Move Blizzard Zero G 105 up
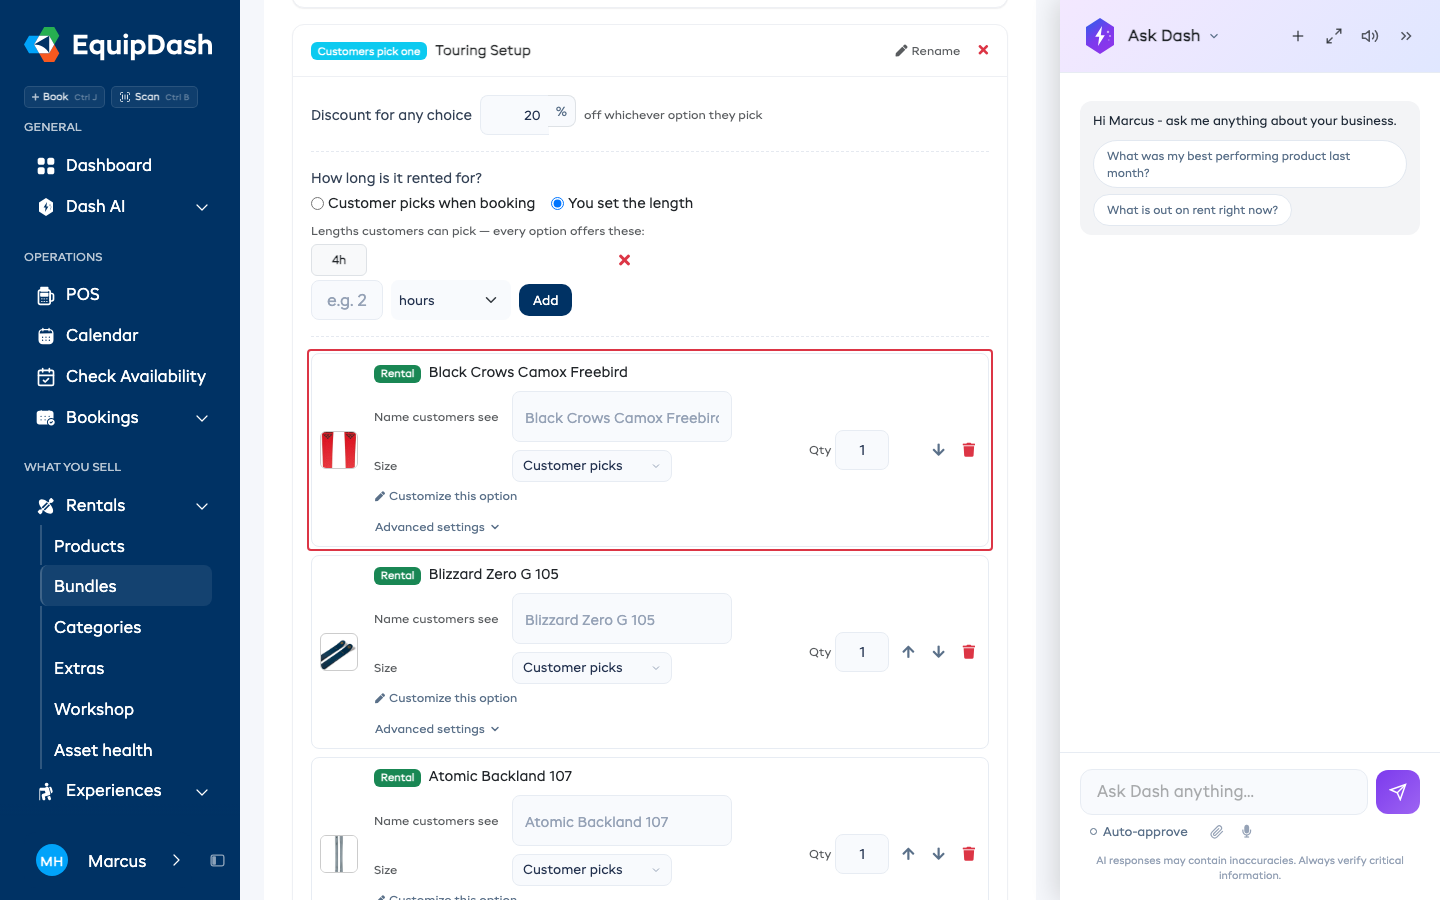Image resolution: width=1440 pixels, height=900 pixels. 909,652
